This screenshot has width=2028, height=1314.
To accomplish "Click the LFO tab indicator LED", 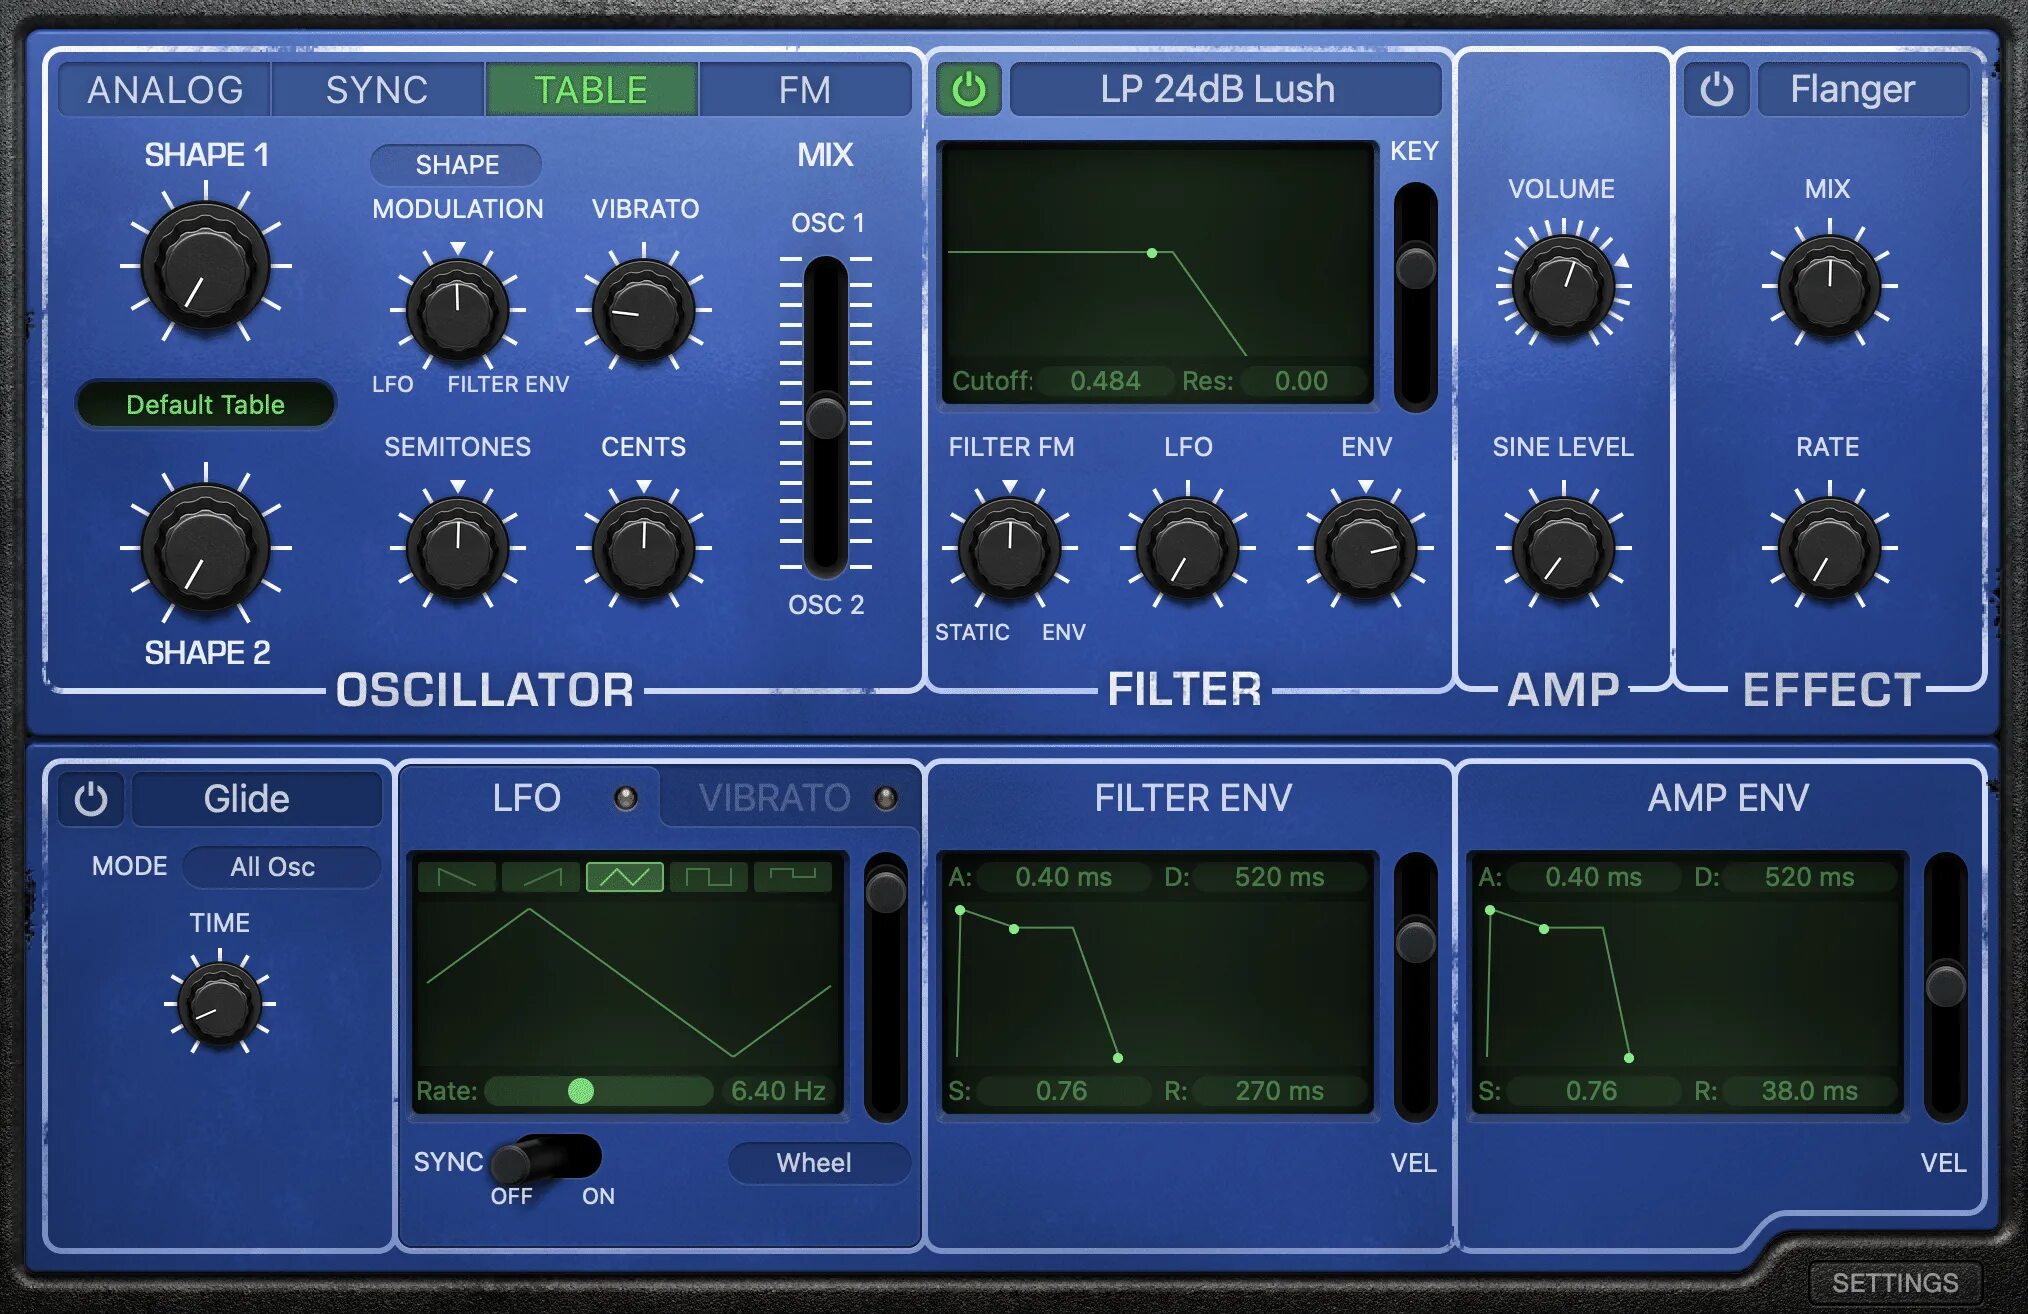I will [x=626, y=798].
